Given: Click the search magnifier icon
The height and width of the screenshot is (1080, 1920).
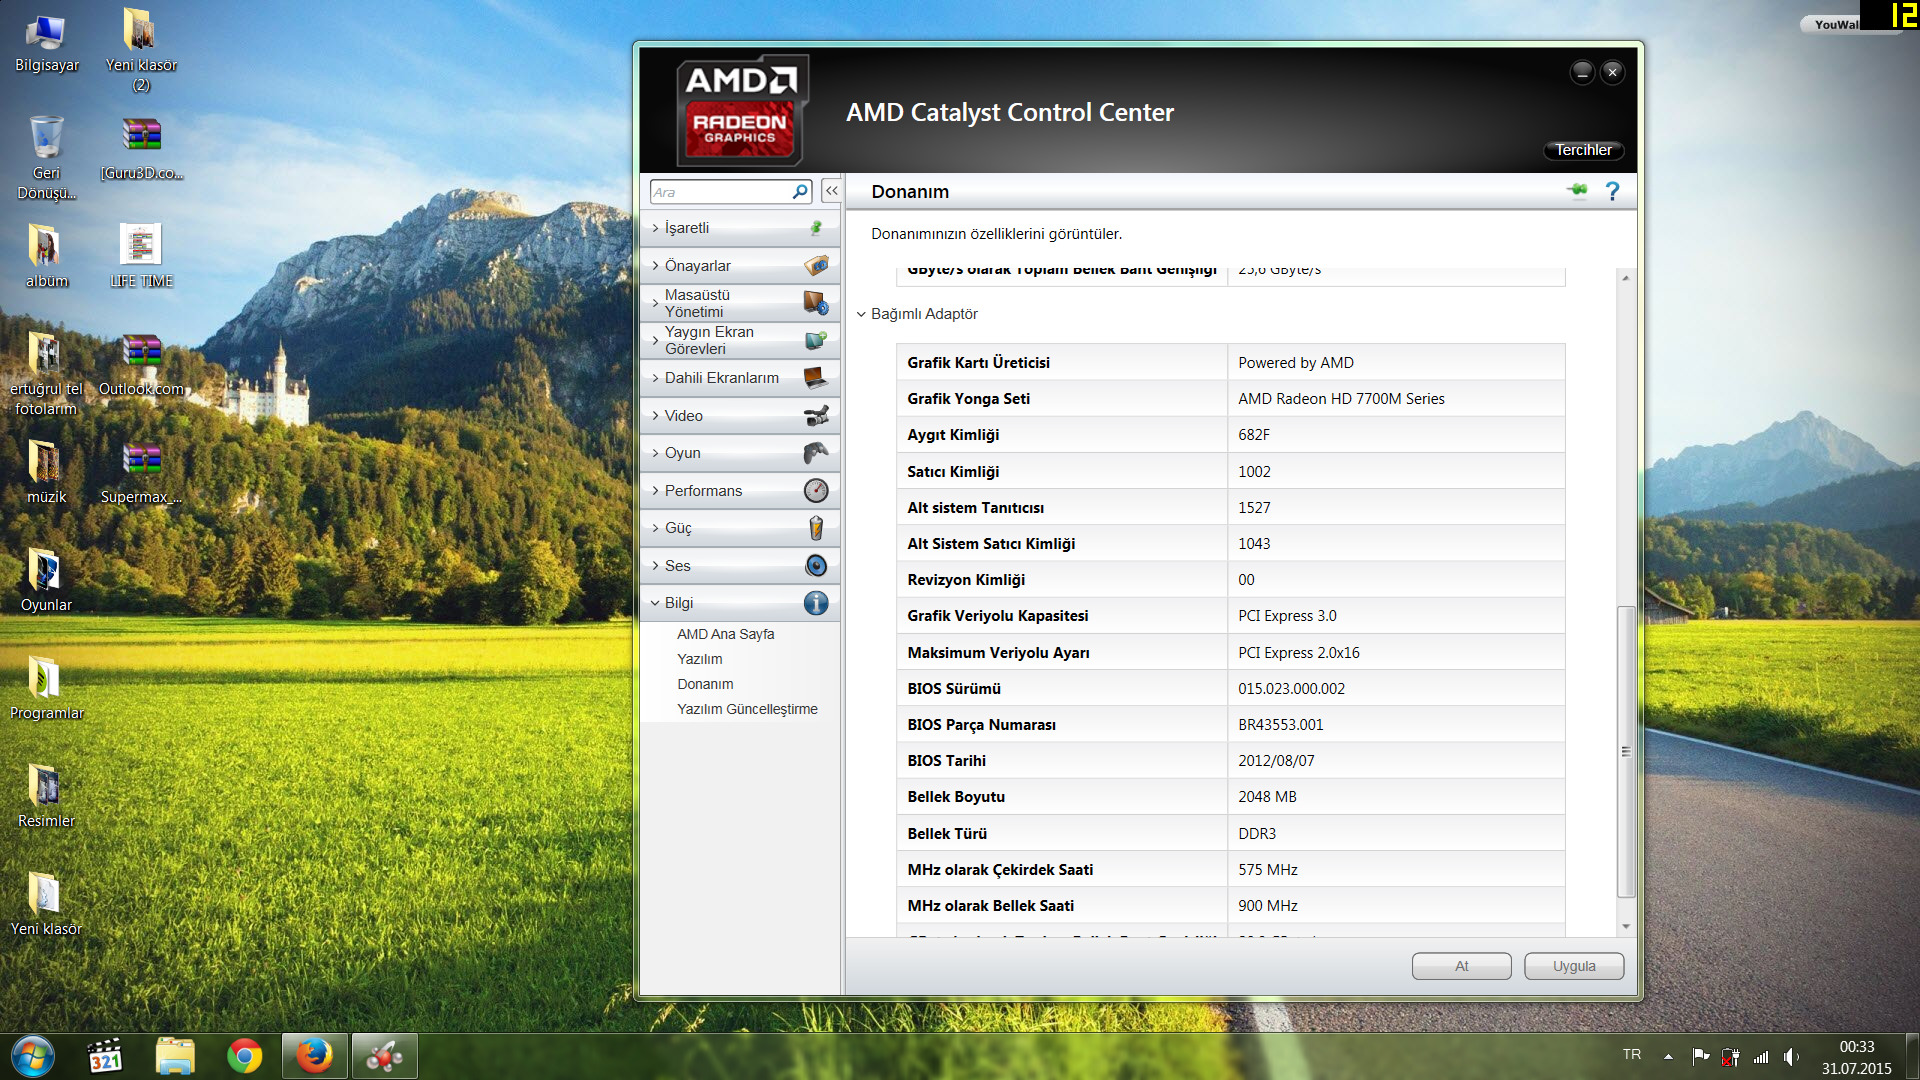Looking at the screenshot, I should coord(800,191).
